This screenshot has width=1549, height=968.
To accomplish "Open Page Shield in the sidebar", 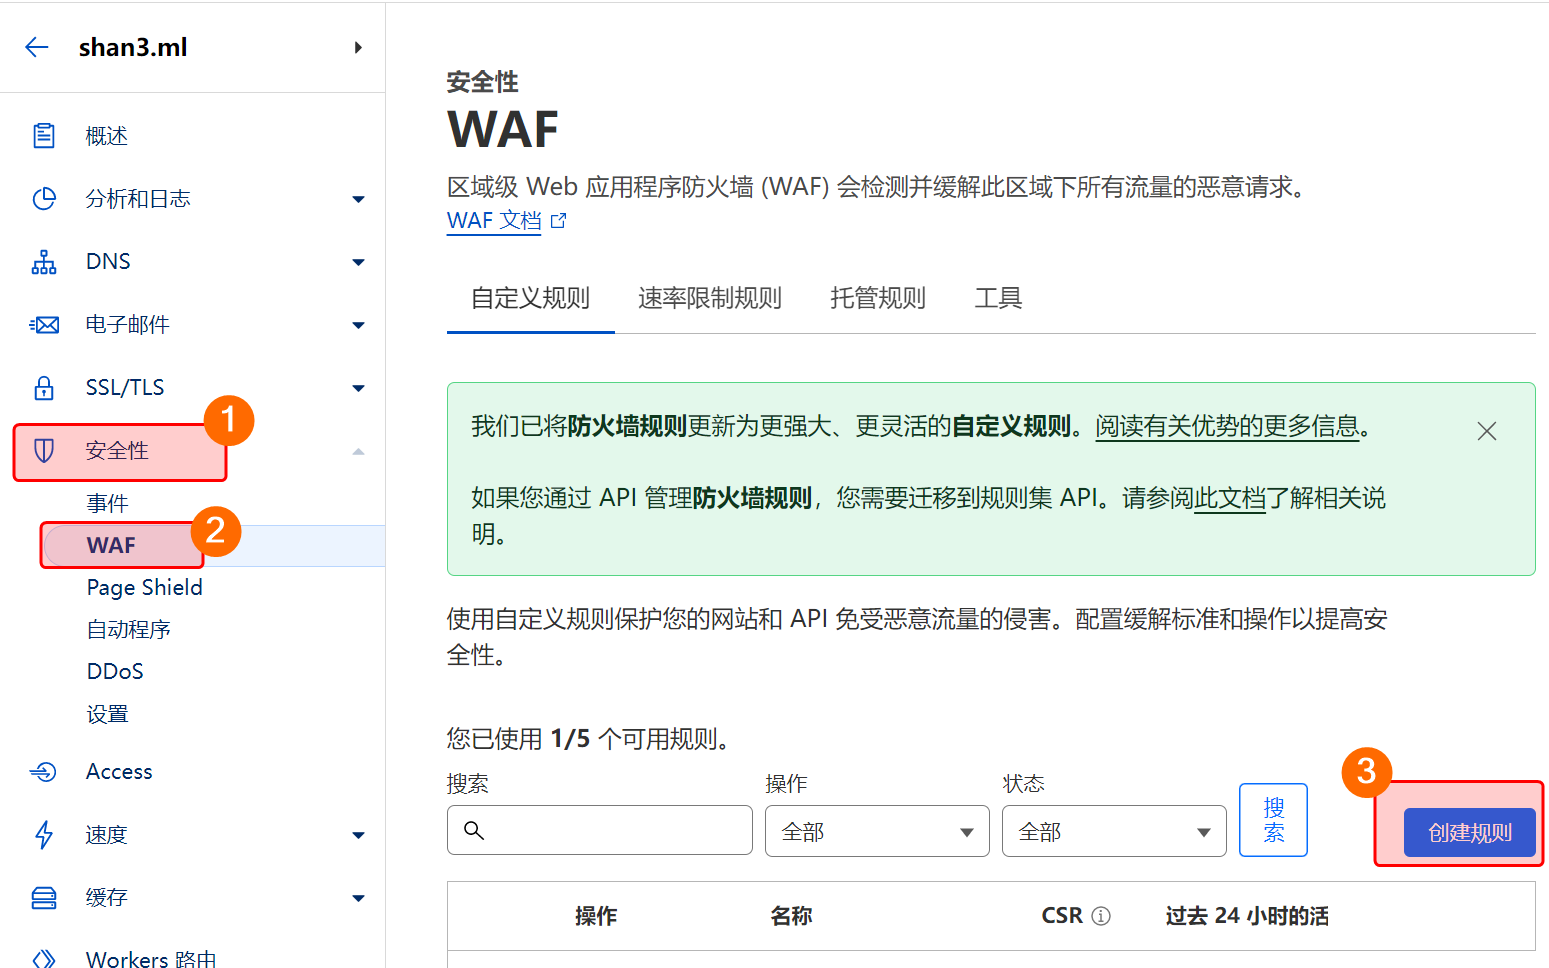I will (x=145, y=588).
